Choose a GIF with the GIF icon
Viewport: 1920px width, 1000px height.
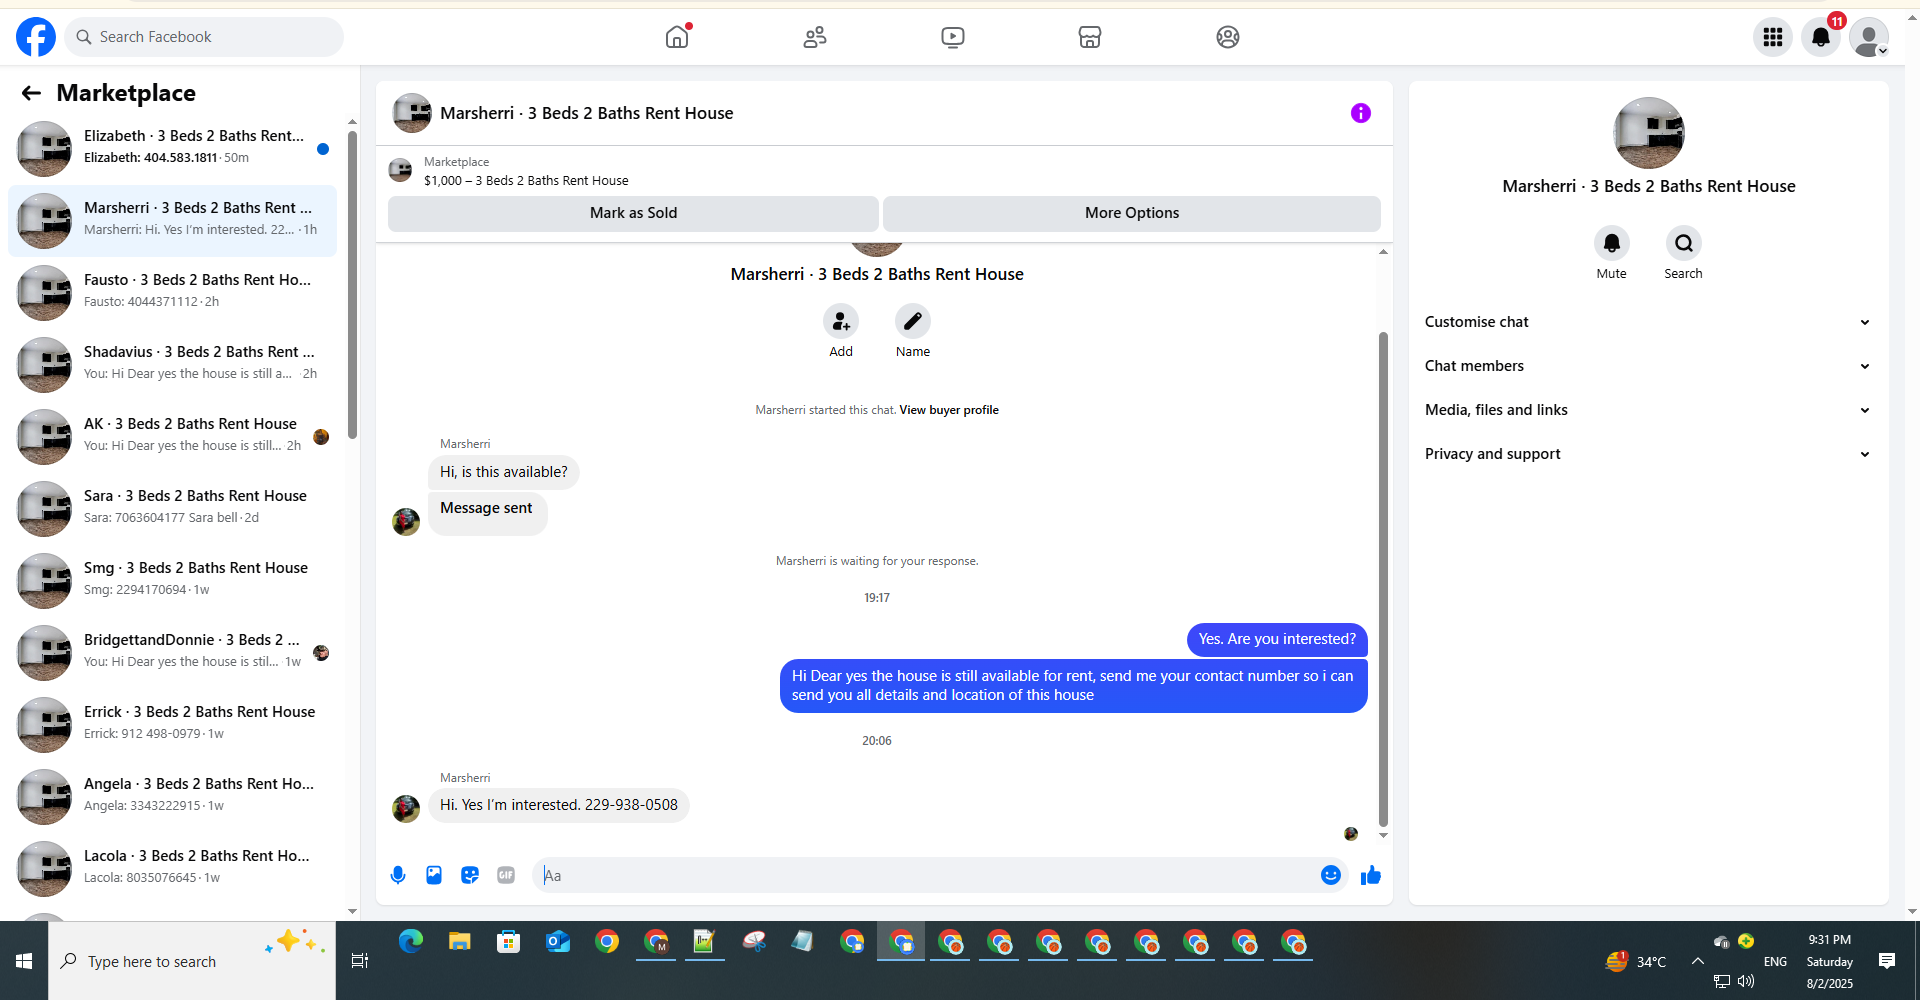[x=506, y=875]
